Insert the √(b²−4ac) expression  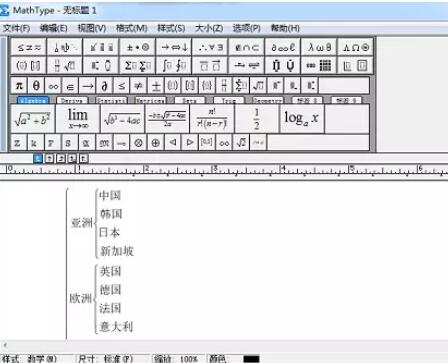[x=122, y=119]
